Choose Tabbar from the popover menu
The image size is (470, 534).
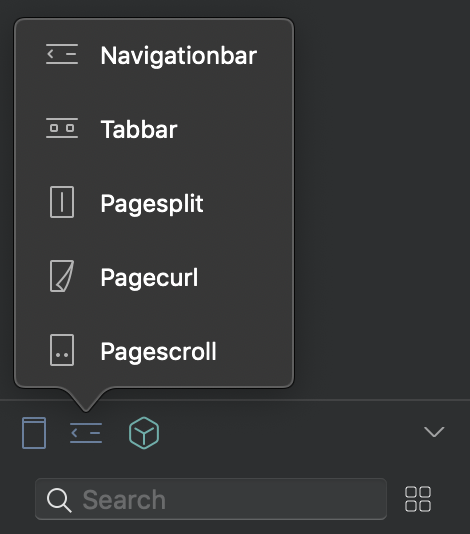click(x=154, y=129)
